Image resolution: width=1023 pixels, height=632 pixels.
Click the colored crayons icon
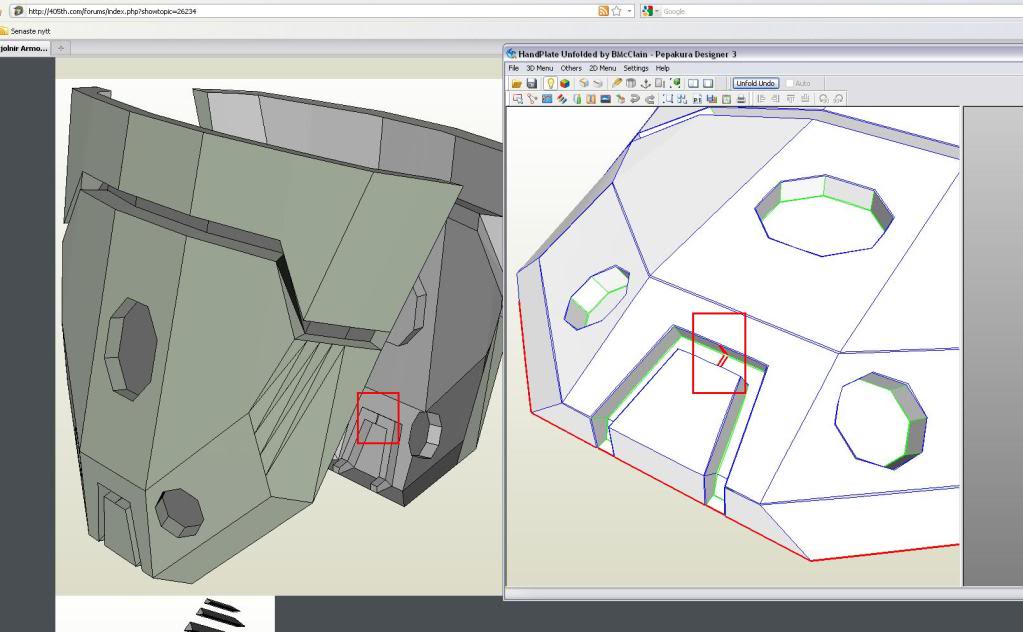pyautogui.click(x=562, y=99)
